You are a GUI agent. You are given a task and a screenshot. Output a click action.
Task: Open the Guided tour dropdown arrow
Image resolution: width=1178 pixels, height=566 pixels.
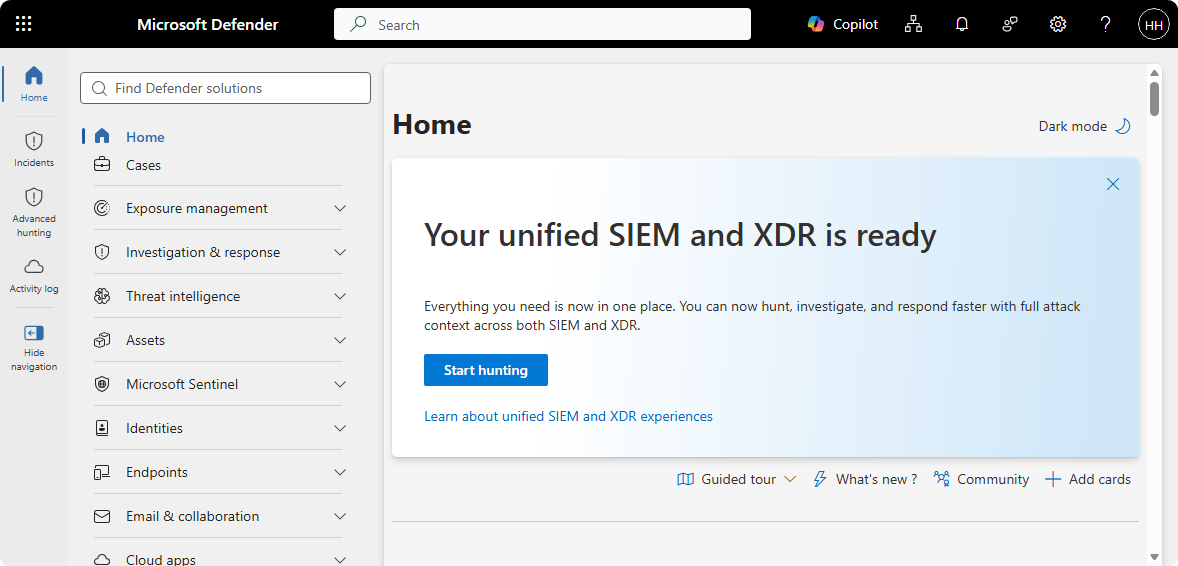790,479
